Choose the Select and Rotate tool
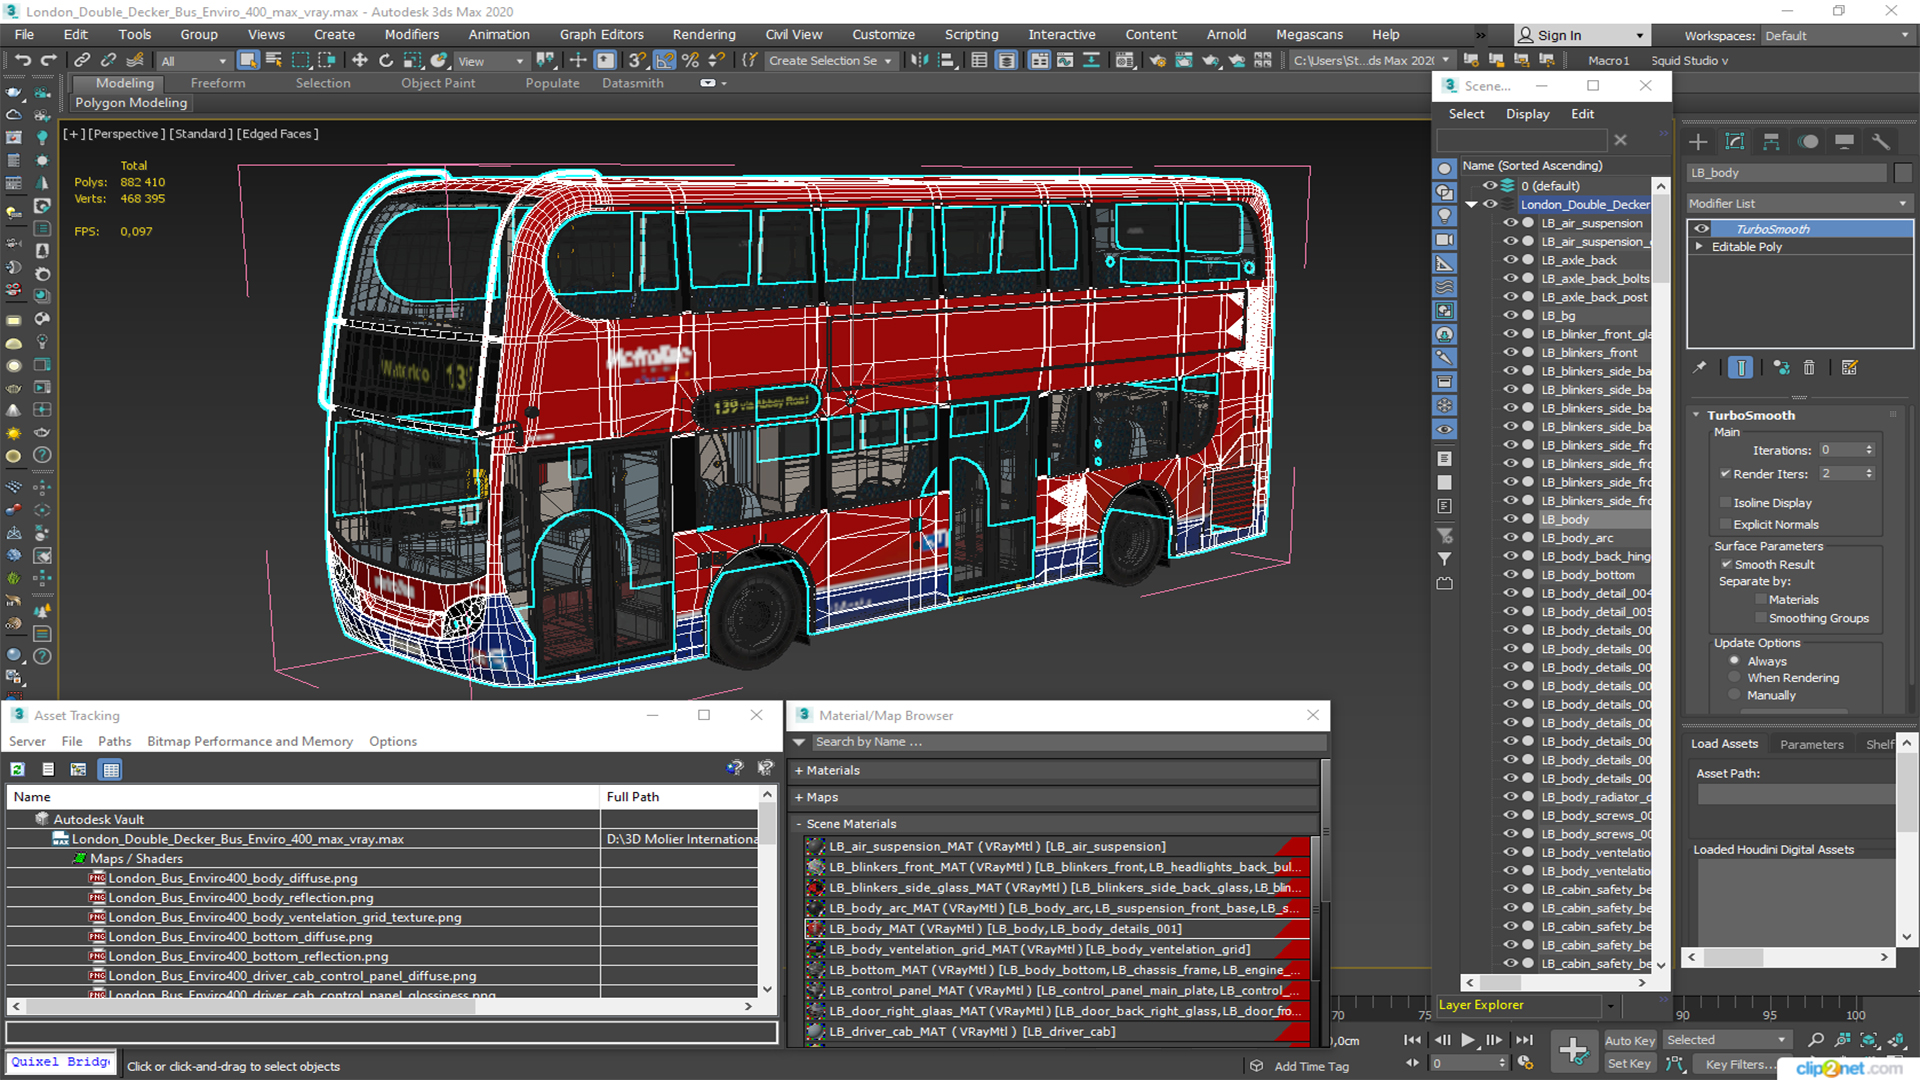 pyautogui.click(x=386, y=60)
